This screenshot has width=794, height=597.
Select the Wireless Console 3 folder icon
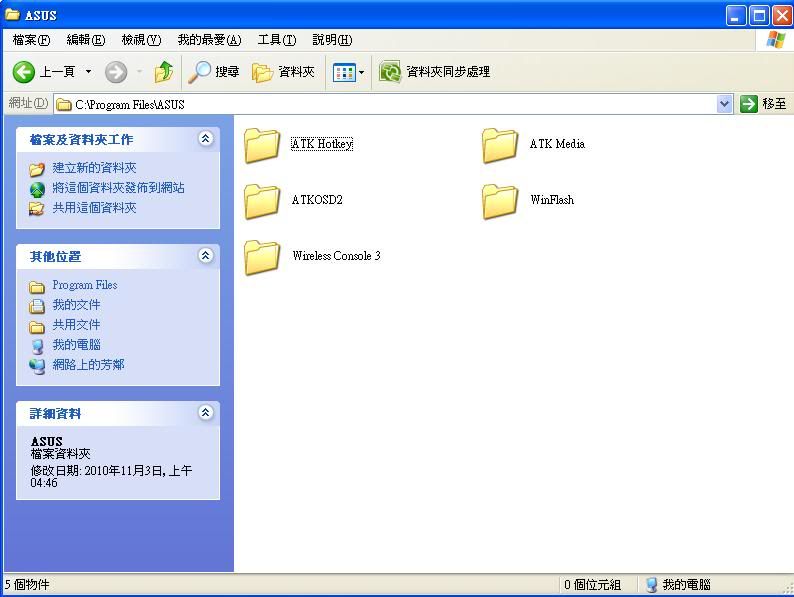262,257
